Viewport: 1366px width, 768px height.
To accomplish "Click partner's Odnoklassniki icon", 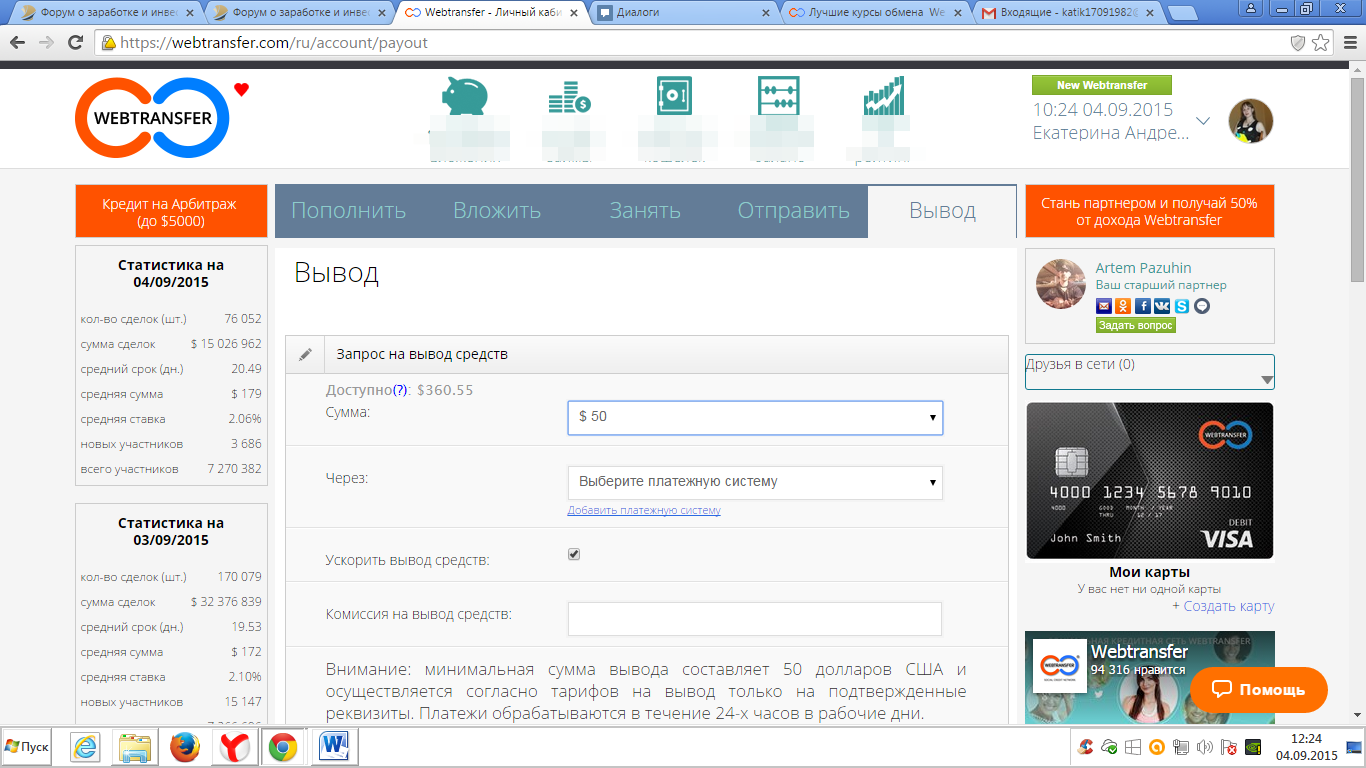I will pos(1123,307).
